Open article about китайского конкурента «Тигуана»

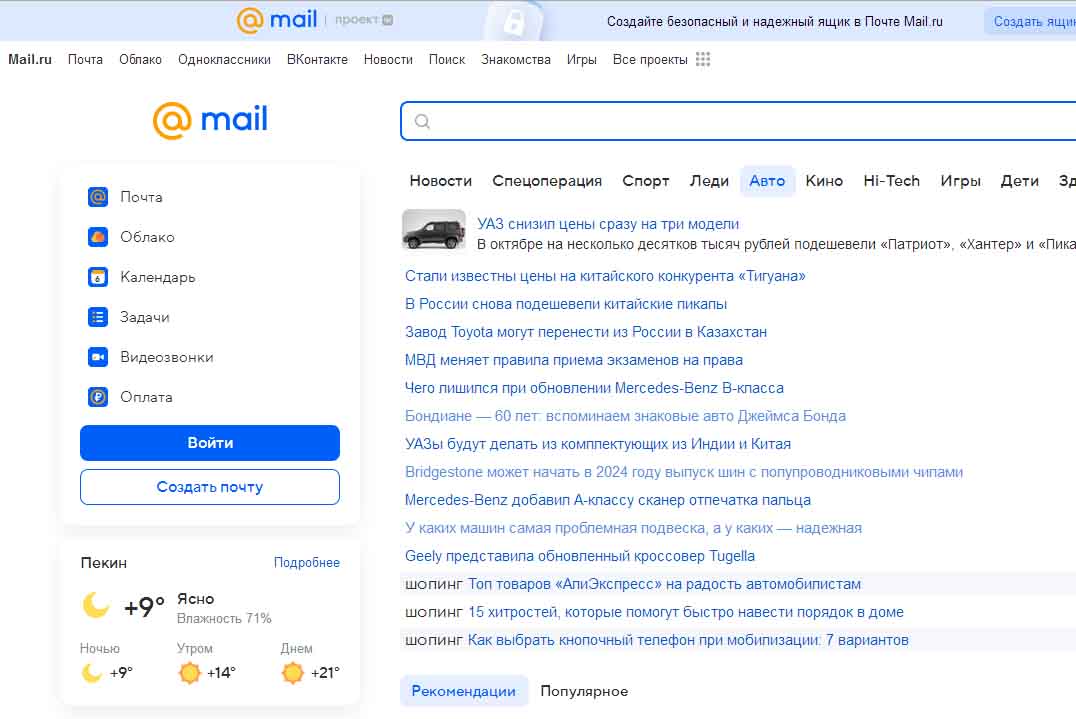pyautogui.click(x=605, y=276)
